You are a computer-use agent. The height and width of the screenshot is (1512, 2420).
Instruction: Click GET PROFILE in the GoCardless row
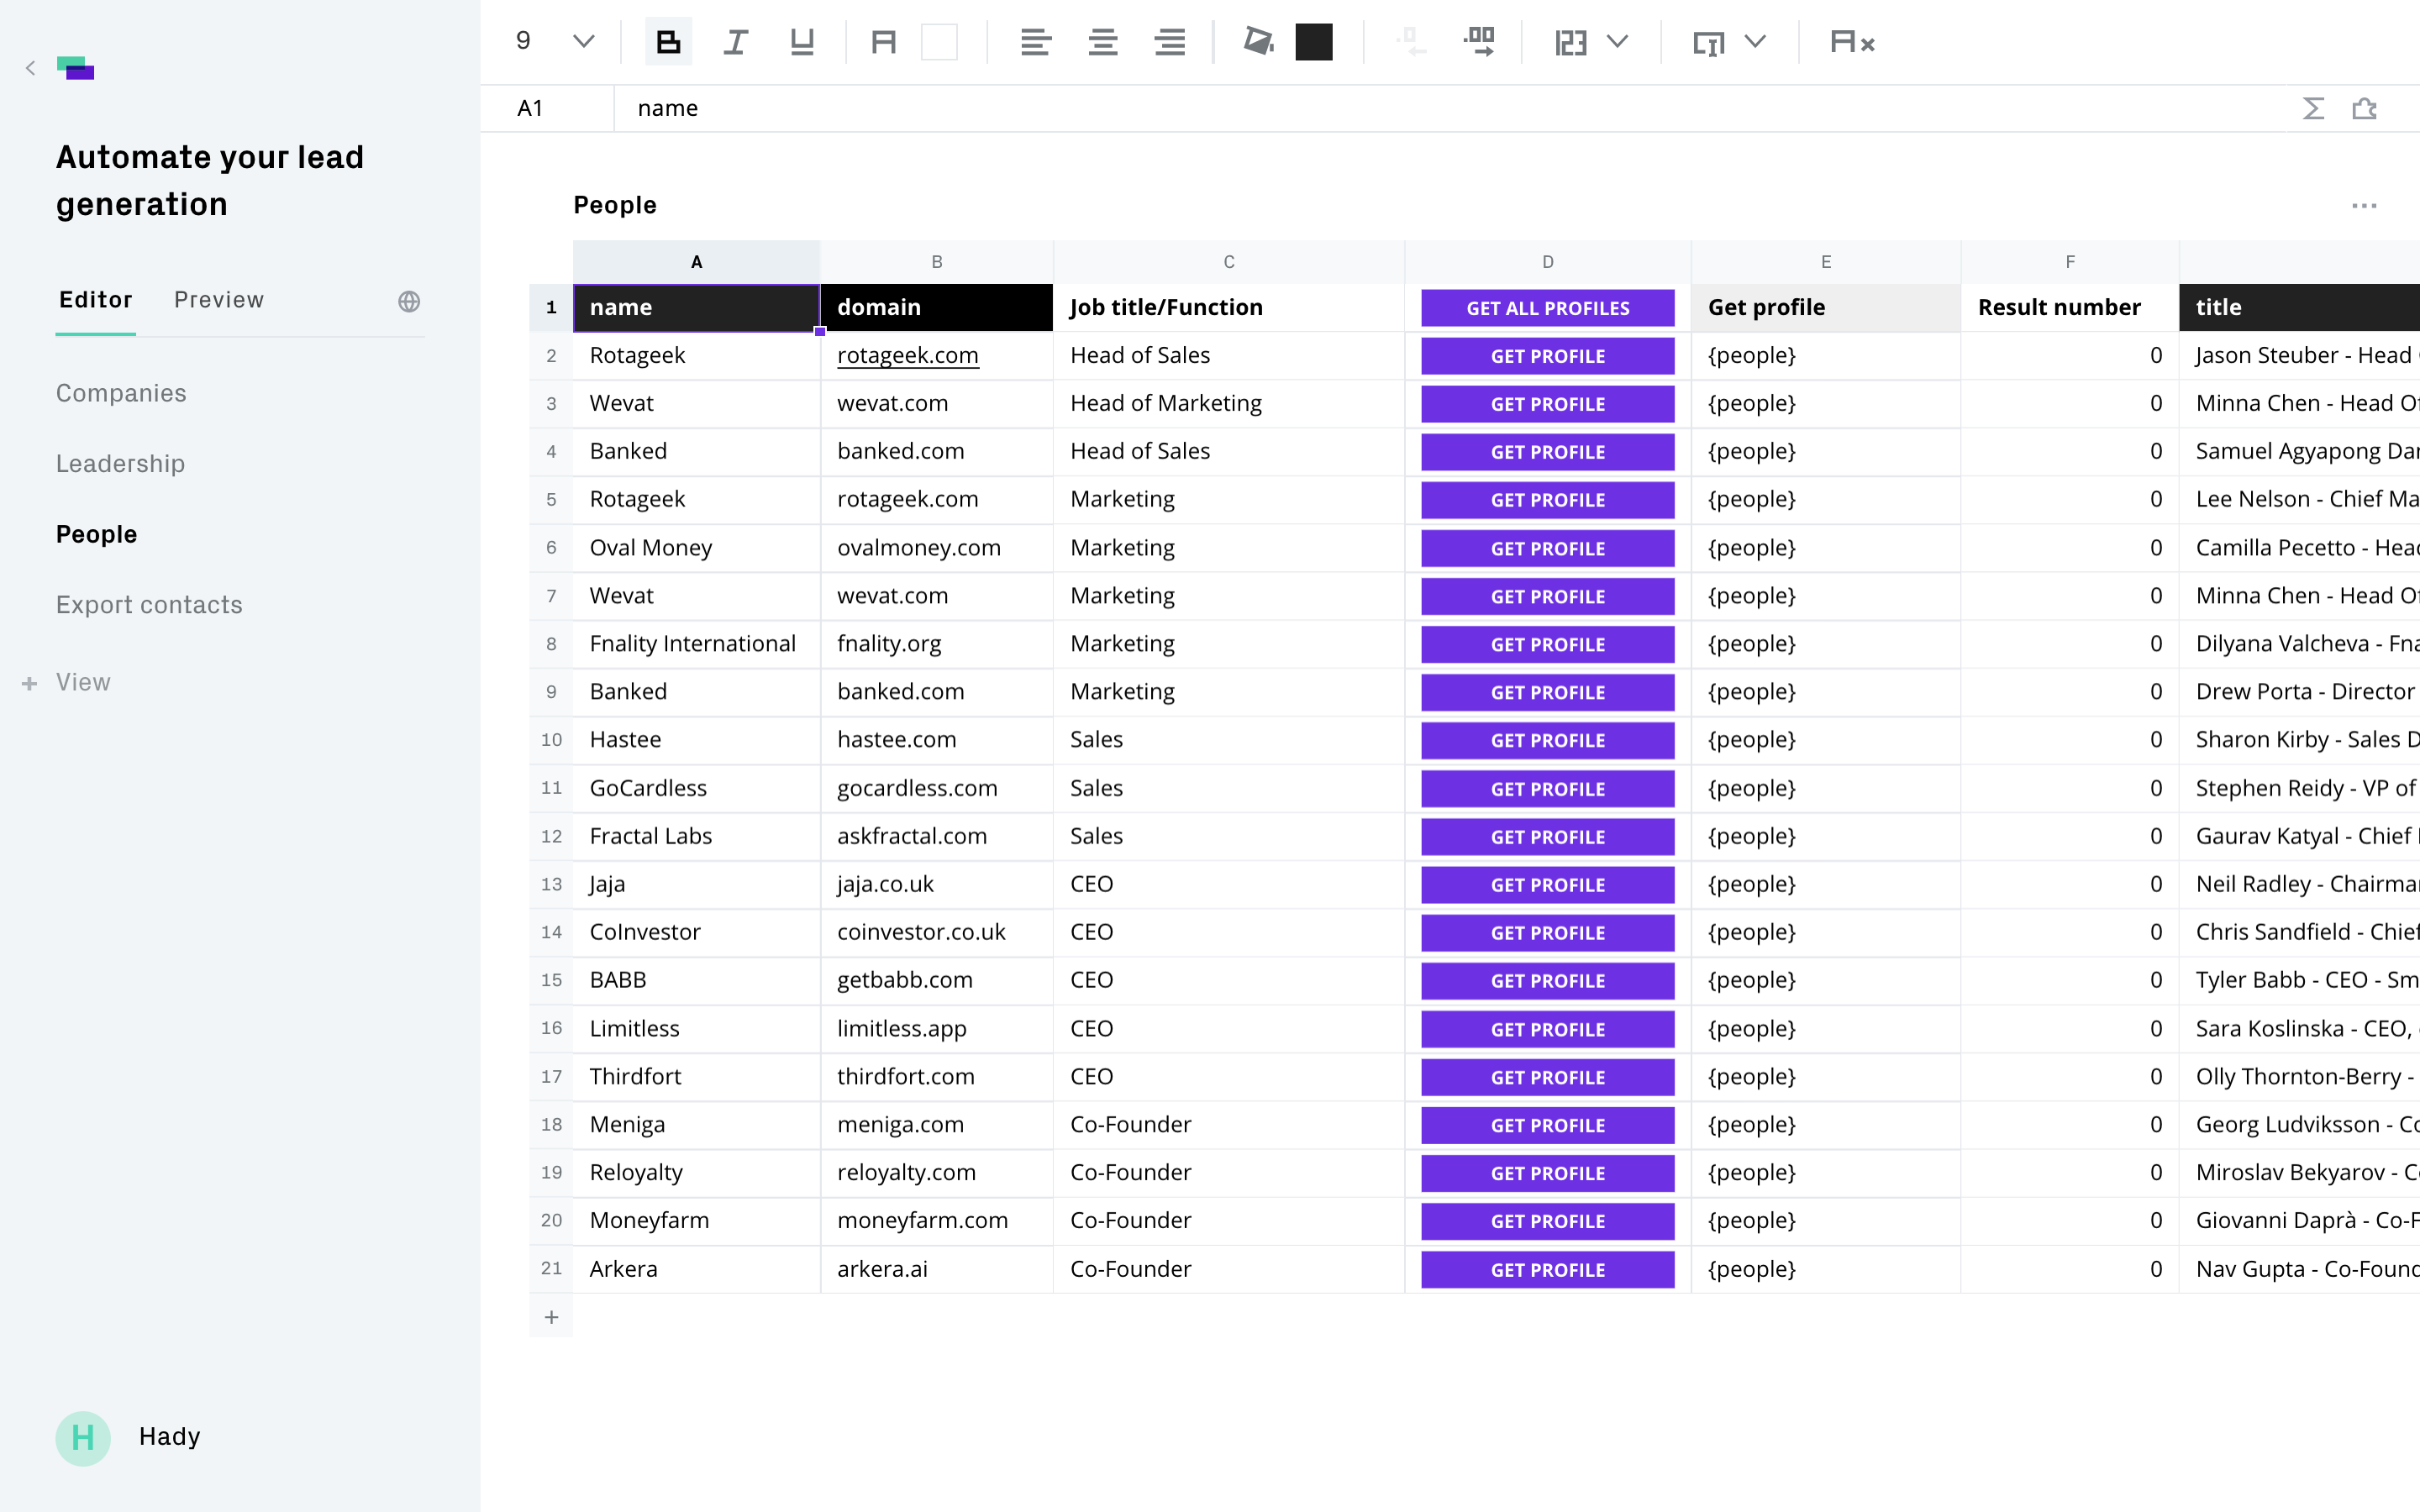click(x=1547, y=789)
